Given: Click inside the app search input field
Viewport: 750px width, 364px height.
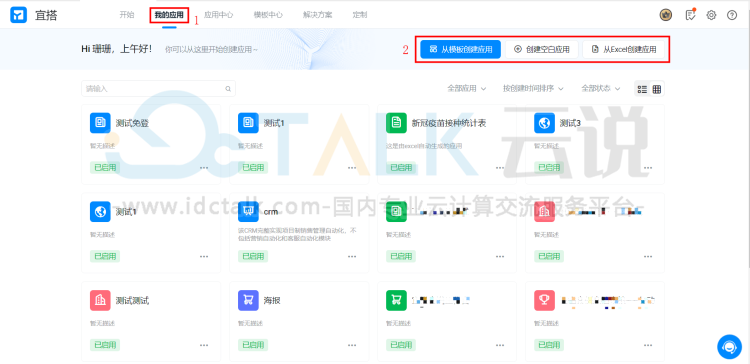Looking at the screenshot, I should [x=158, y=88].
